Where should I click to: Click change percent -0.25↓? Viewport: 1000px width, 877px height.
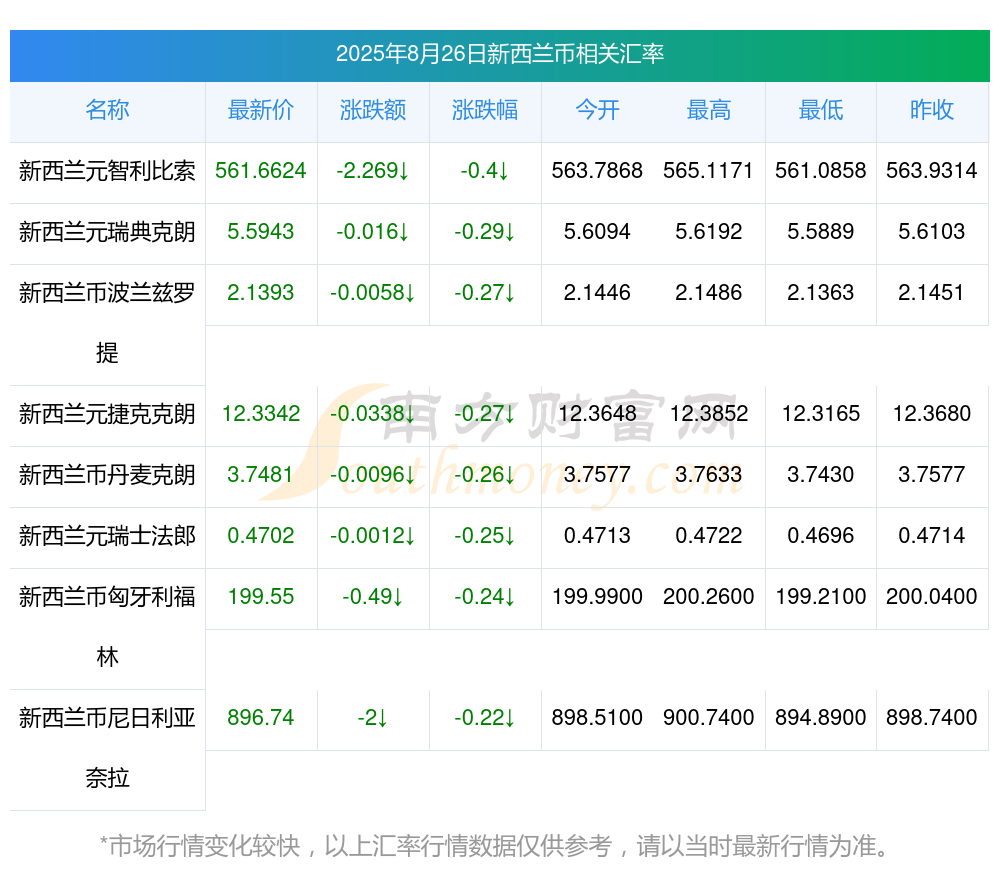pos(485,536)
